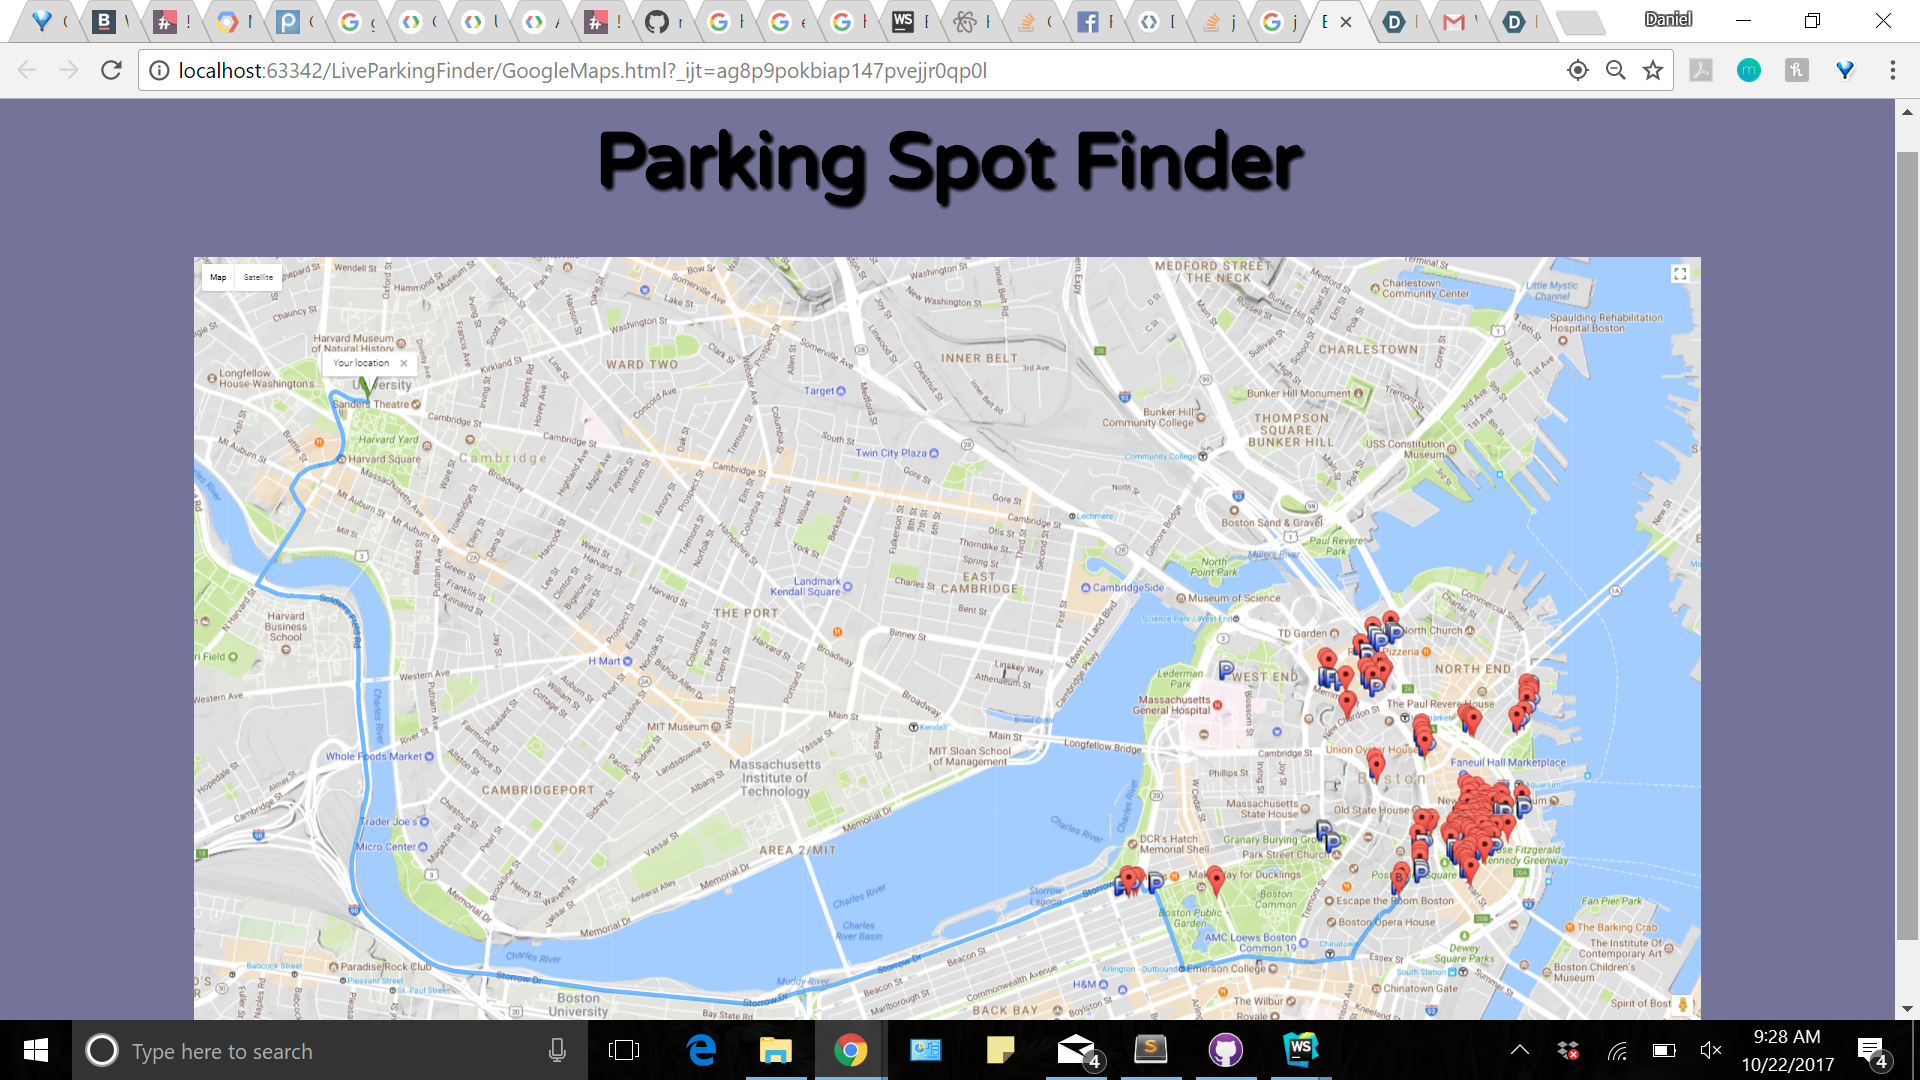Click Whole Foods Market label
The image size is (1920, 1080).
coord(380,757)
